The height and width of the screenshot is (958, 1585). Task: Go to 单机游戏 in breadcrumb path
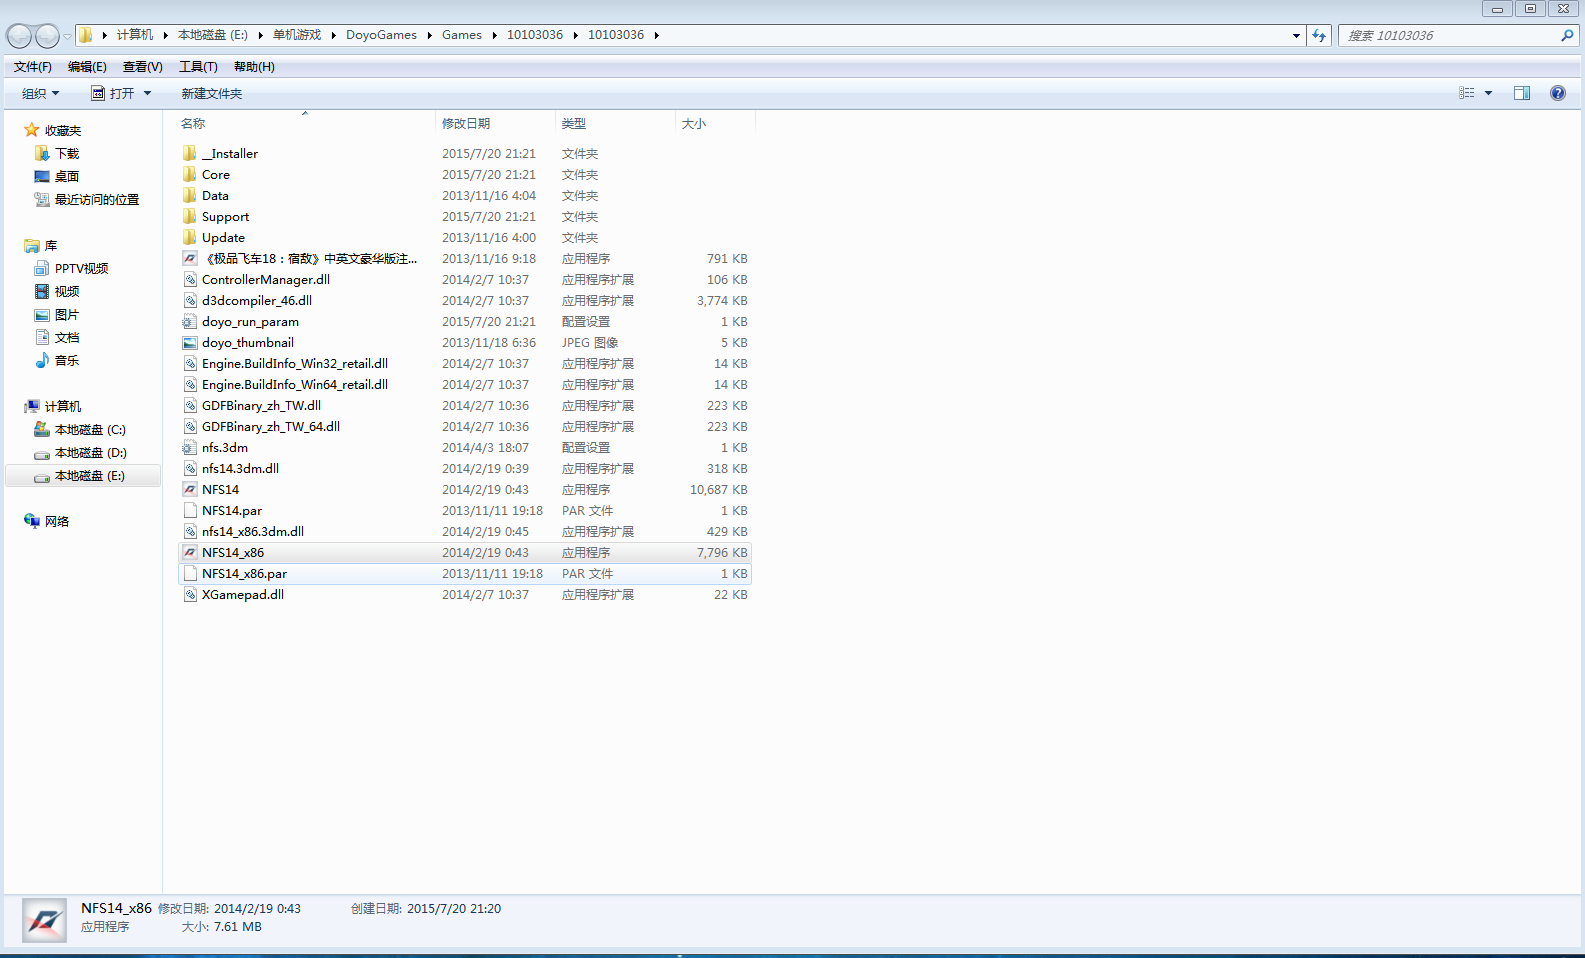tap(297, 35)
